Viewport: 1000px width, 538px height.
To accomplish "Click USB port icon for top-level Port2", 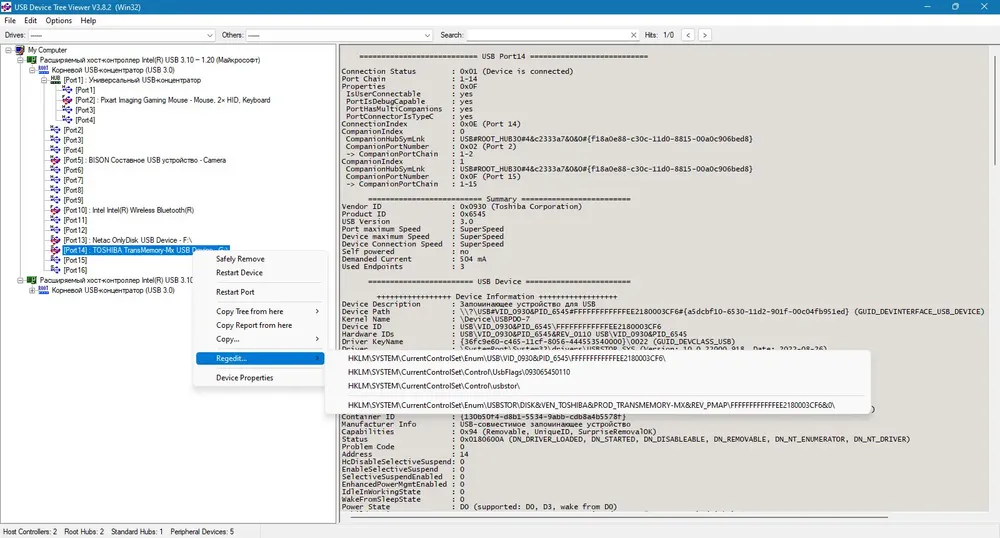I will [55, 130].
